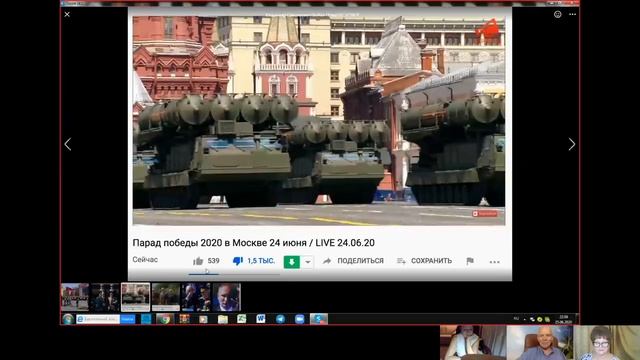Go to the previous image with left arrow
This screenshot has height=360, width=640.
68,144
